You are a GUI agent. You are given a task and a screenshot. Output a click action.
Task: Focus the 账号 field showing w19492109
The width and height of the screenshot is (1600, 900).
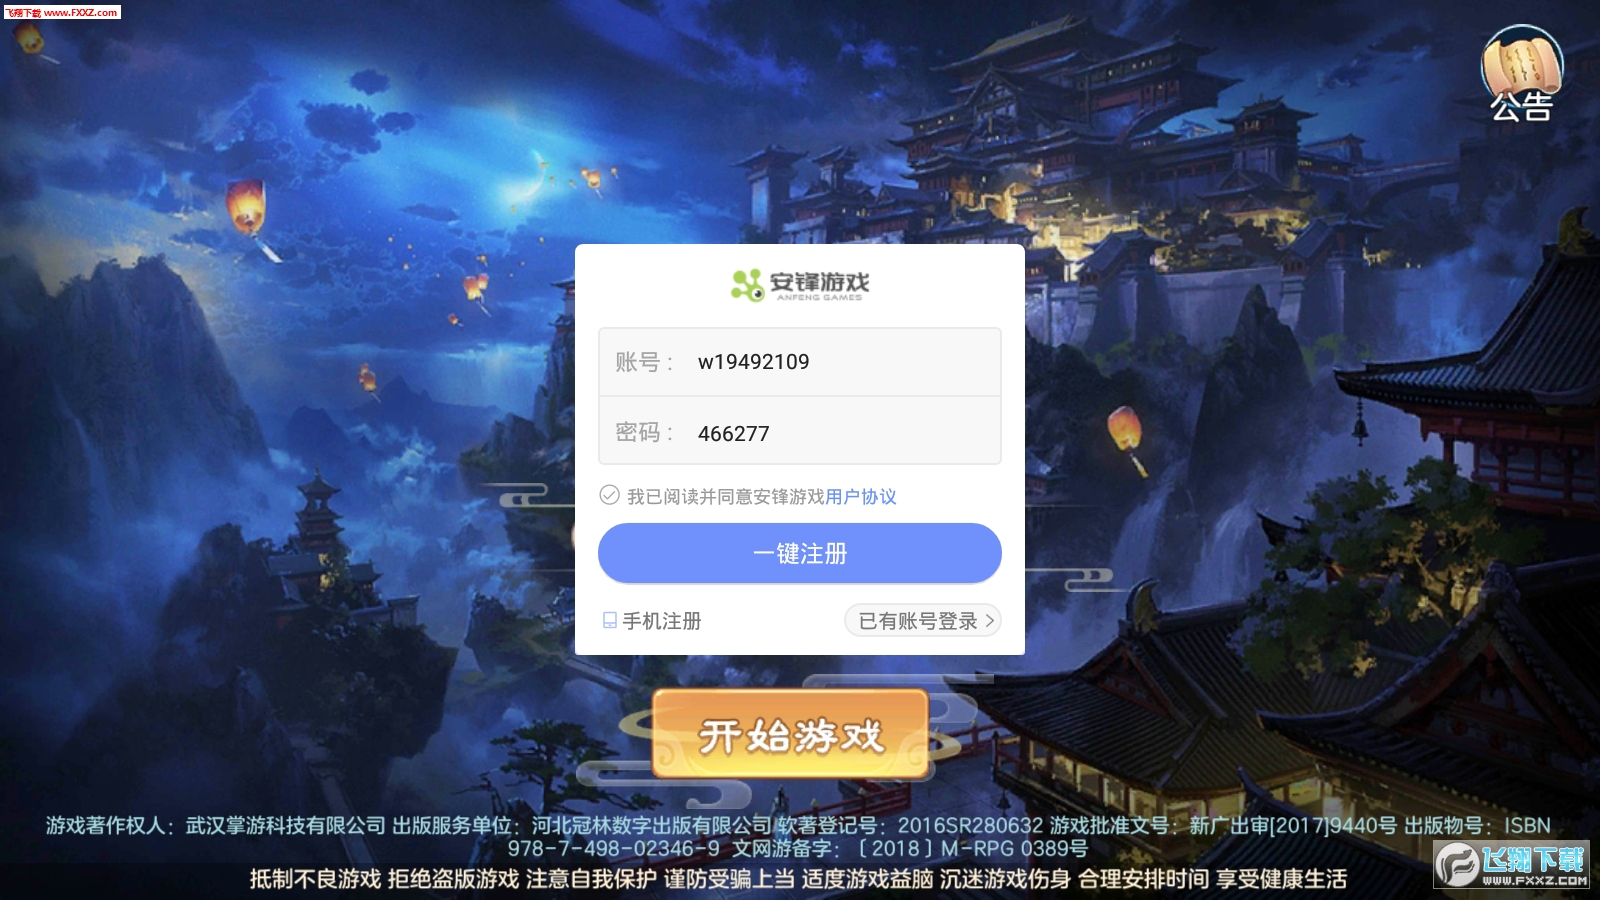click(x=800, y=362)
